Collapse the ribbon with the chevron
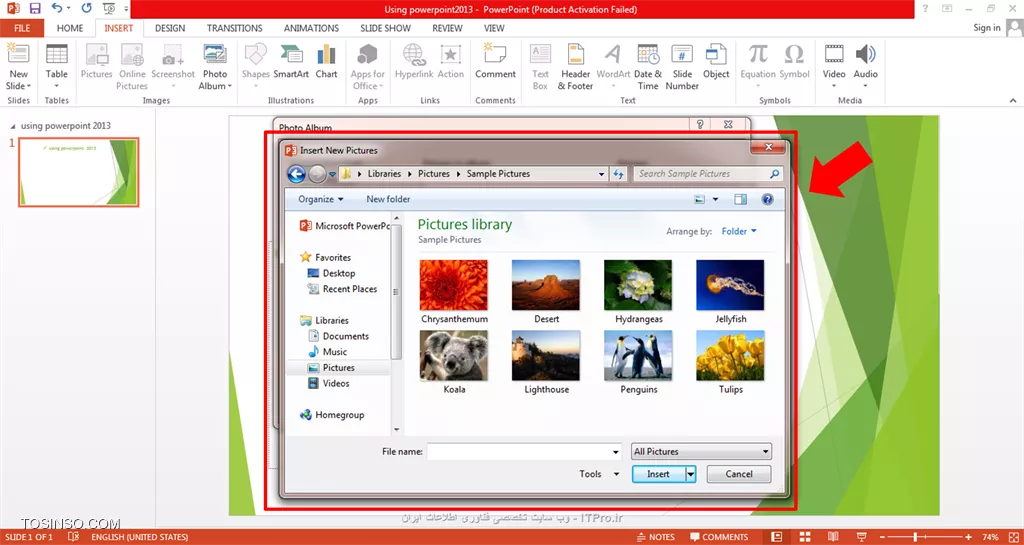Screen dimensions: 1024x545 pyautogui.click(x=1013, y=101)
